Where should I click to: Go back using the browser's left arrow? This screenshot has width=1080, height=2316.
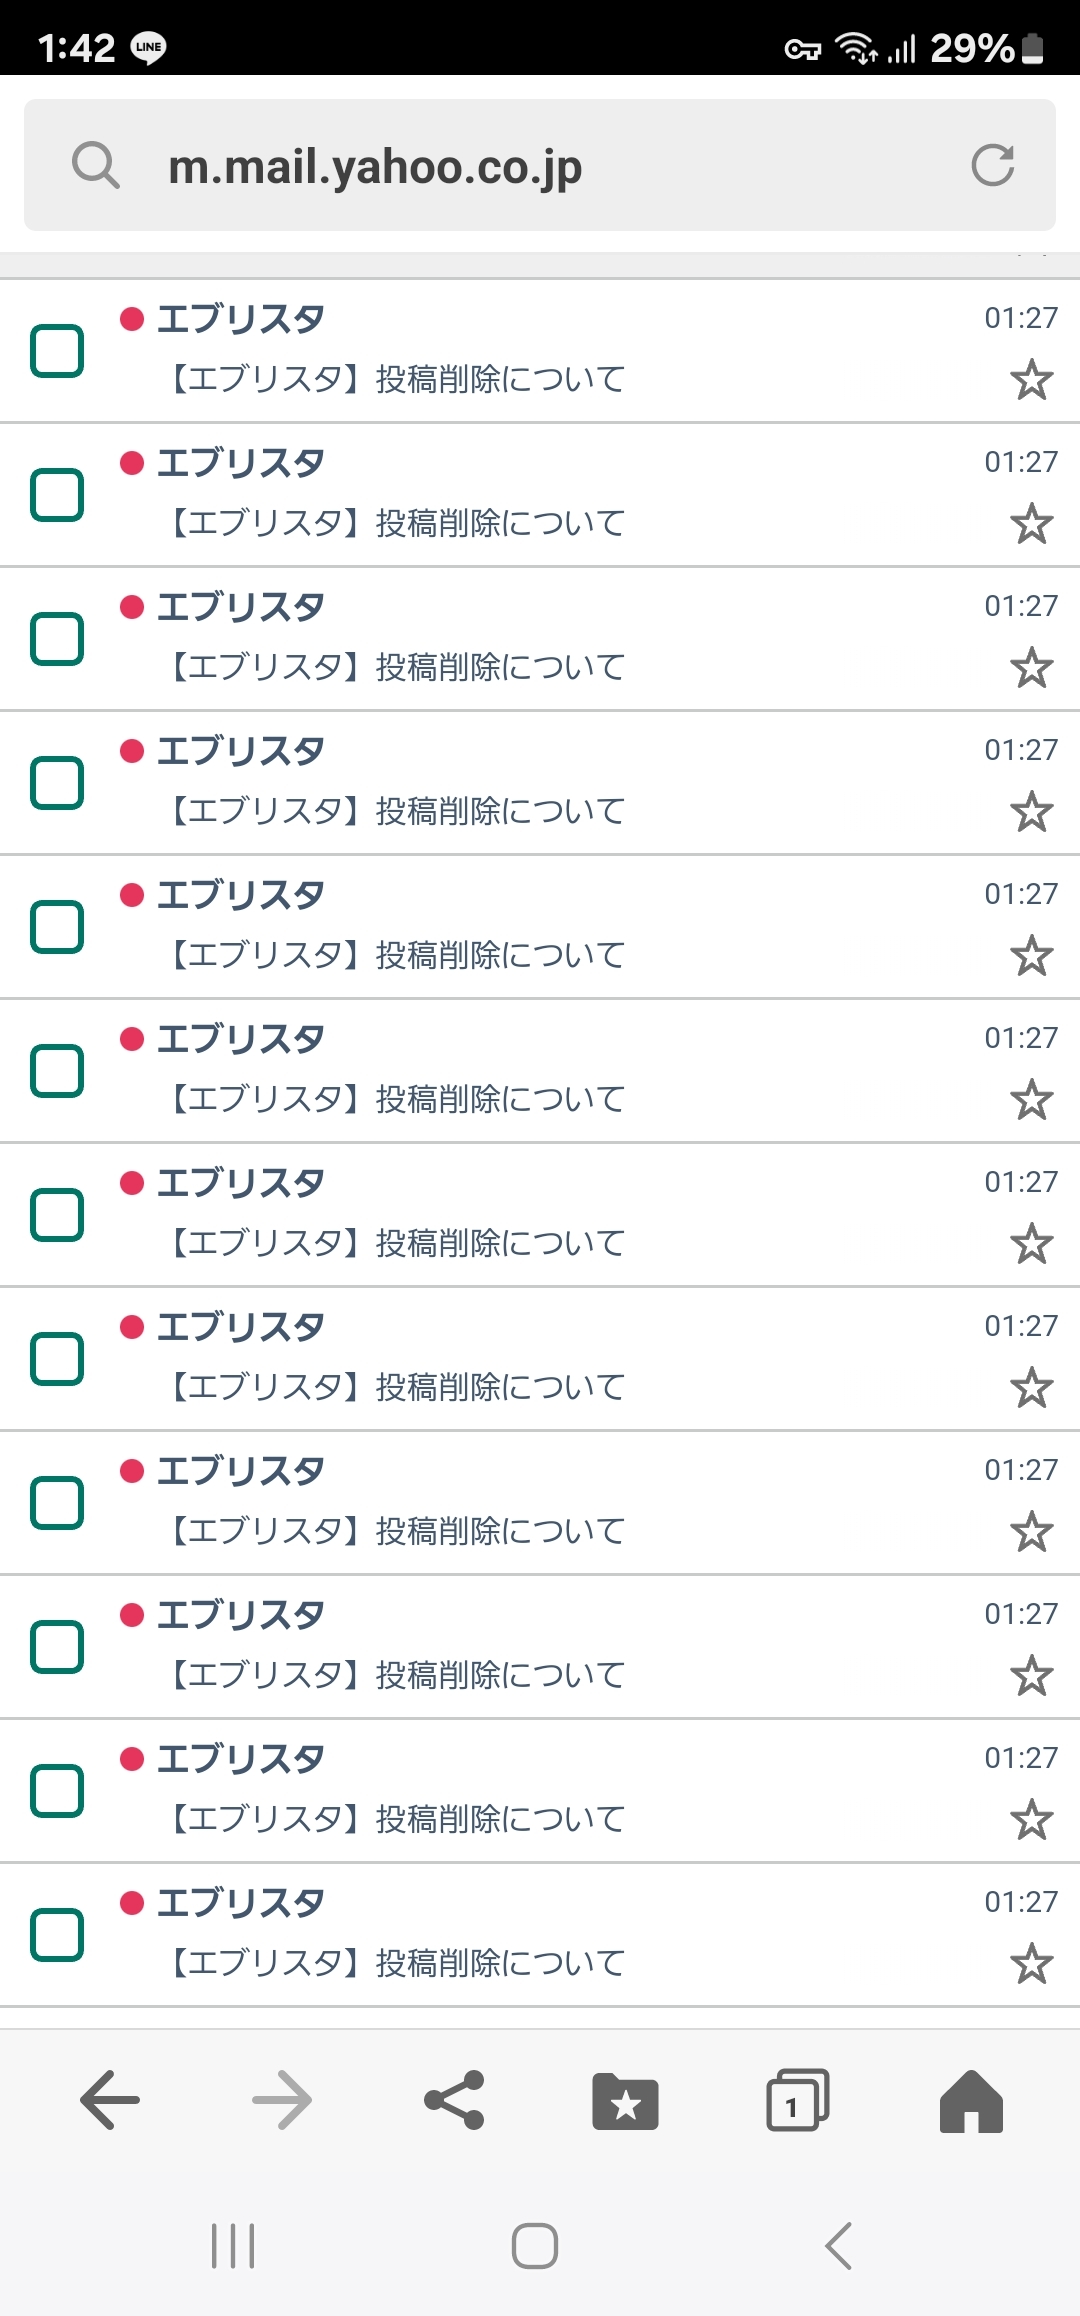pos(110,2099)
